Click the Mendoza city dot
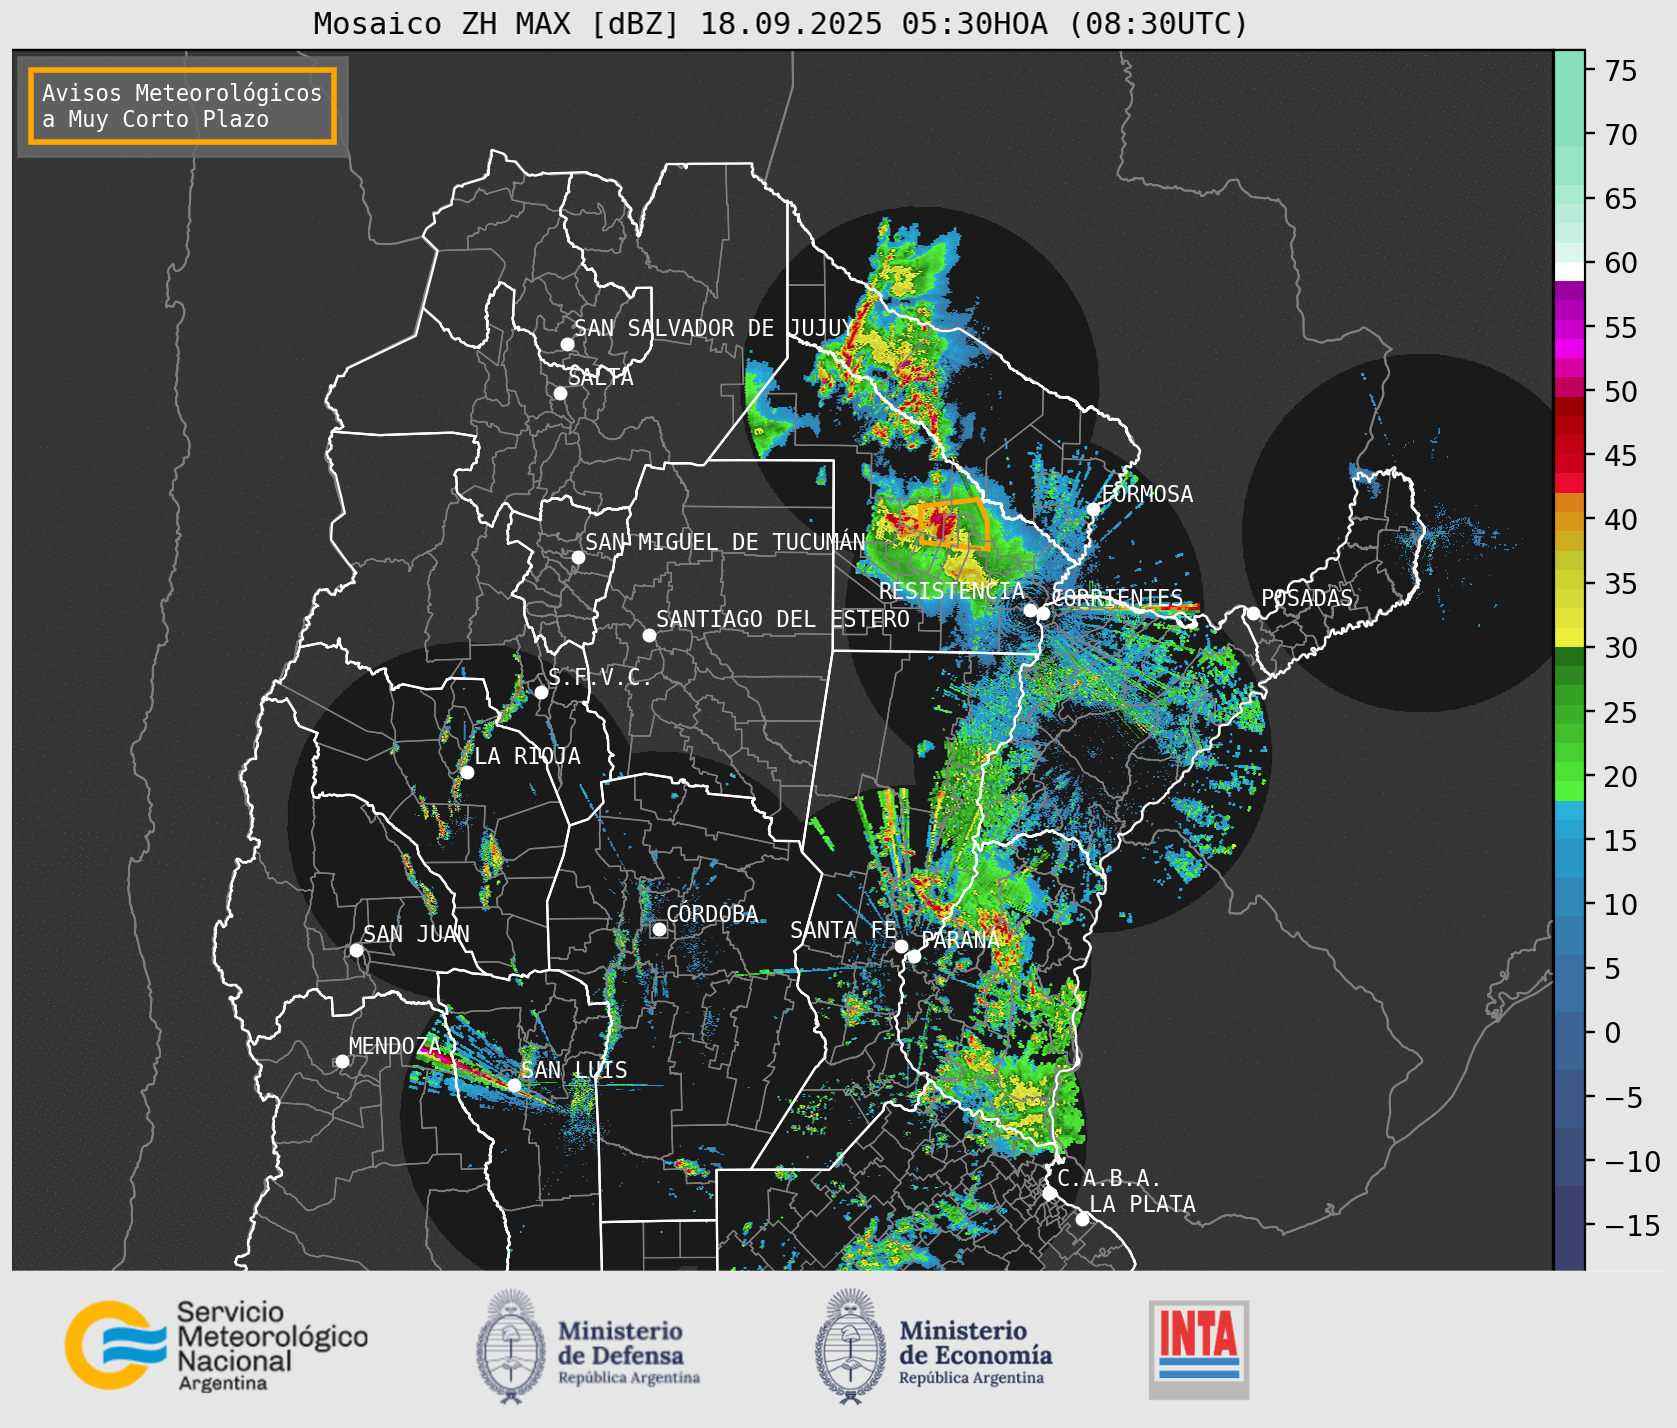The image size is (1677, 1428). point(342,1061)
